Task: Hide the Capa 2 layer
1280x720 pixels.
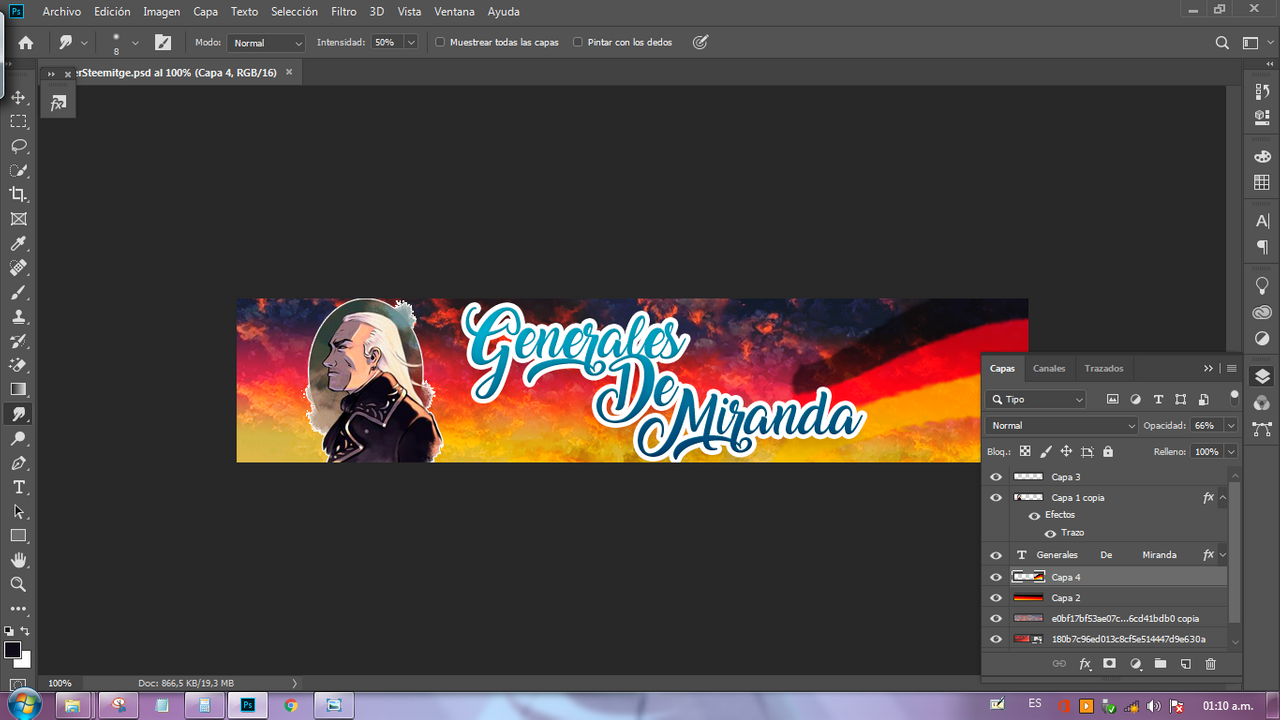Action: point(996,598)
